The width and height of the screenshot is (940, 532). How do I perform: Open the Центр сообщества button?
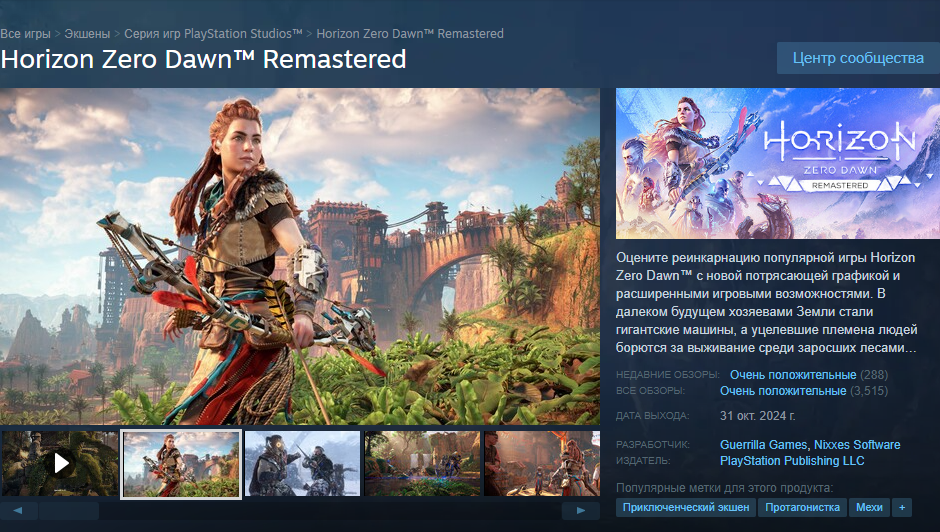click(858, 58)
